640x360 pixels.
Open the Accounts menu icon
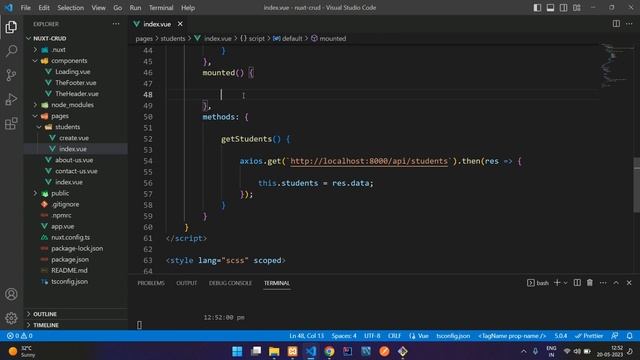[11, 294]
